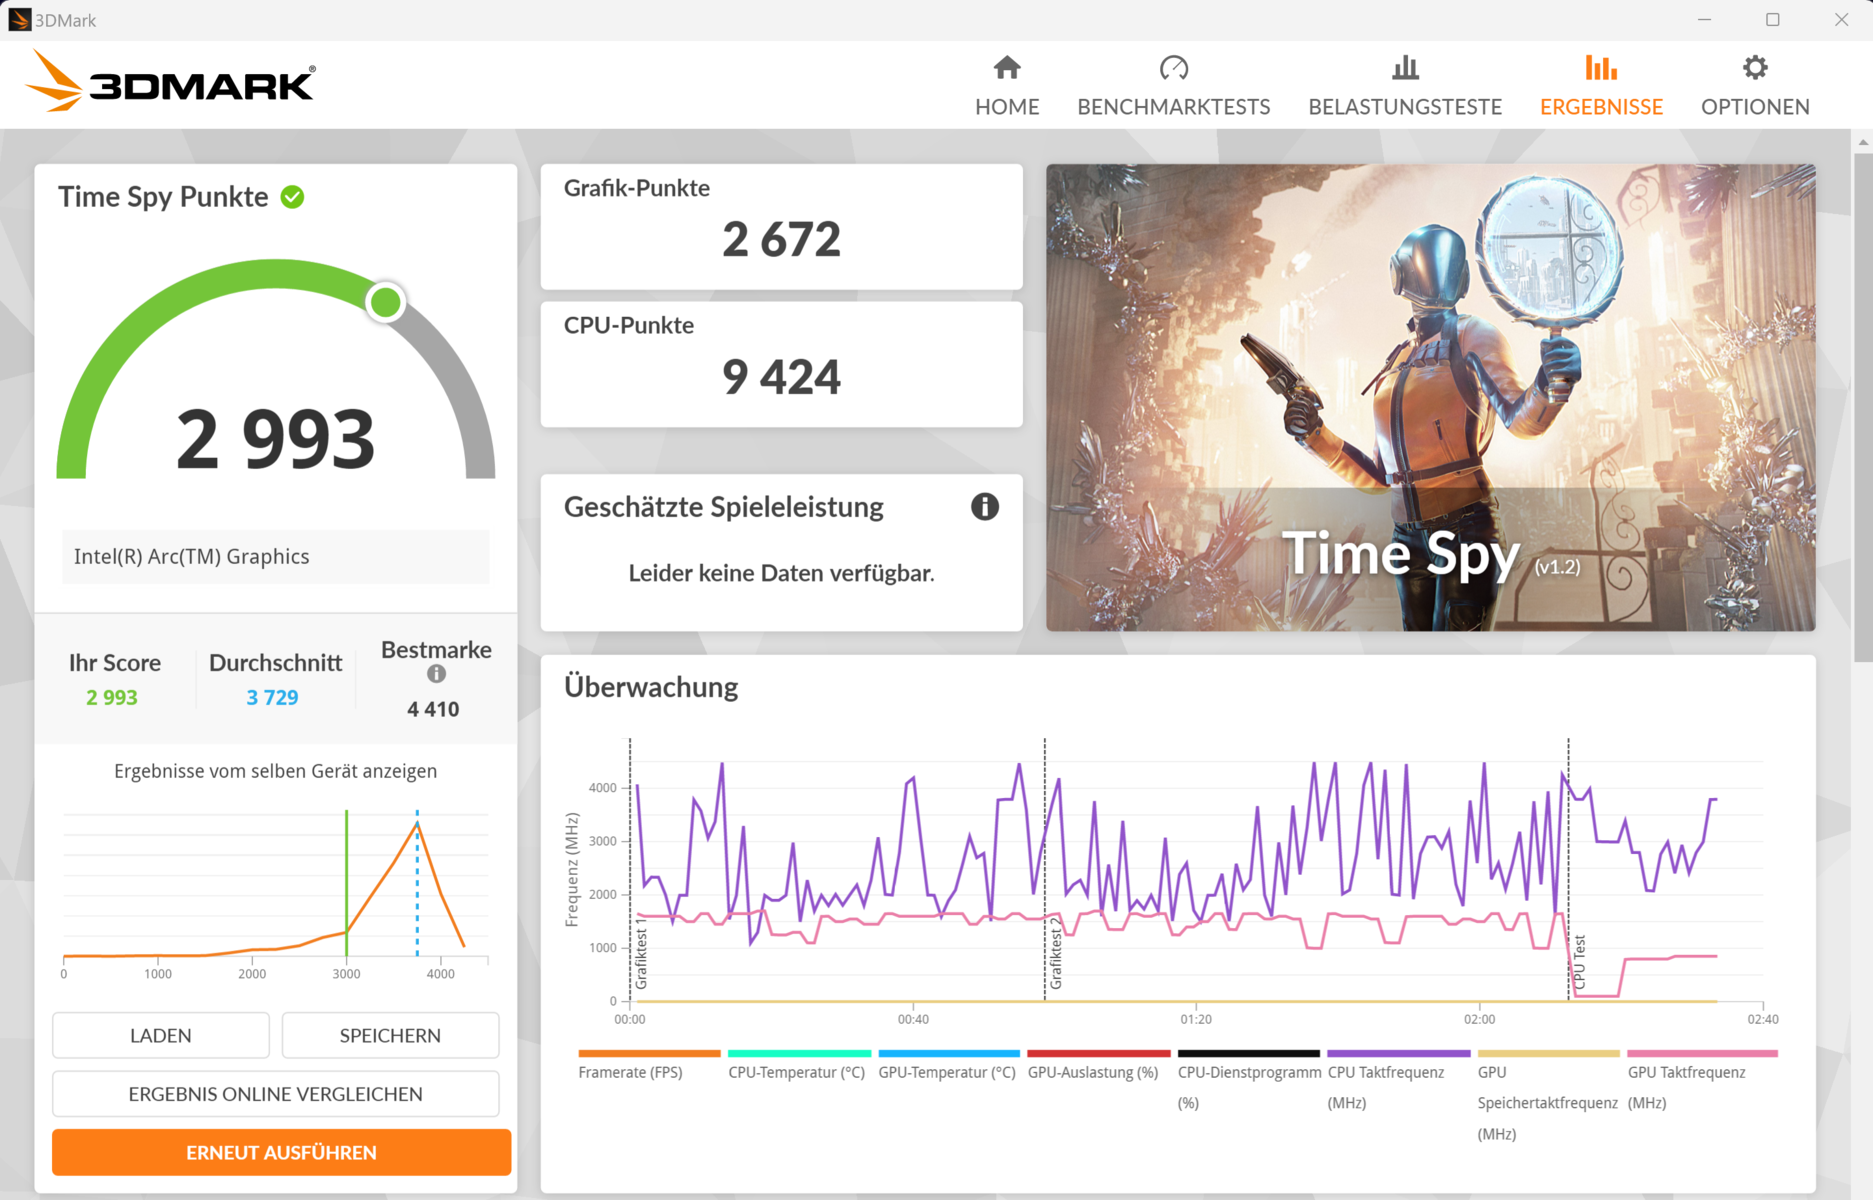Screen dimensions: 1873x1200
Task: Click the Überwachung heading
Action: (651, 687)
